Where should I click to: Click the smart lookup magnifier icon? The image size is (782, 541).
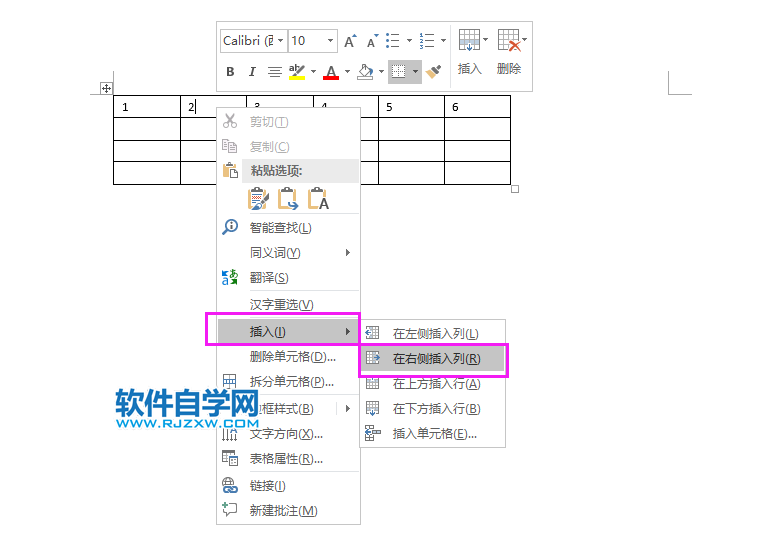point(230,227)
